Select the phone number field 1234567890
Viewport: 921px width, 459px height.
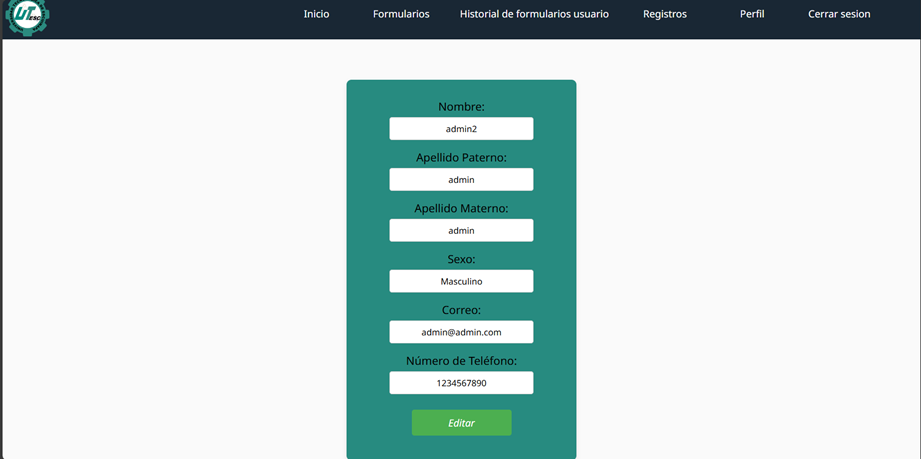point(461,383)
